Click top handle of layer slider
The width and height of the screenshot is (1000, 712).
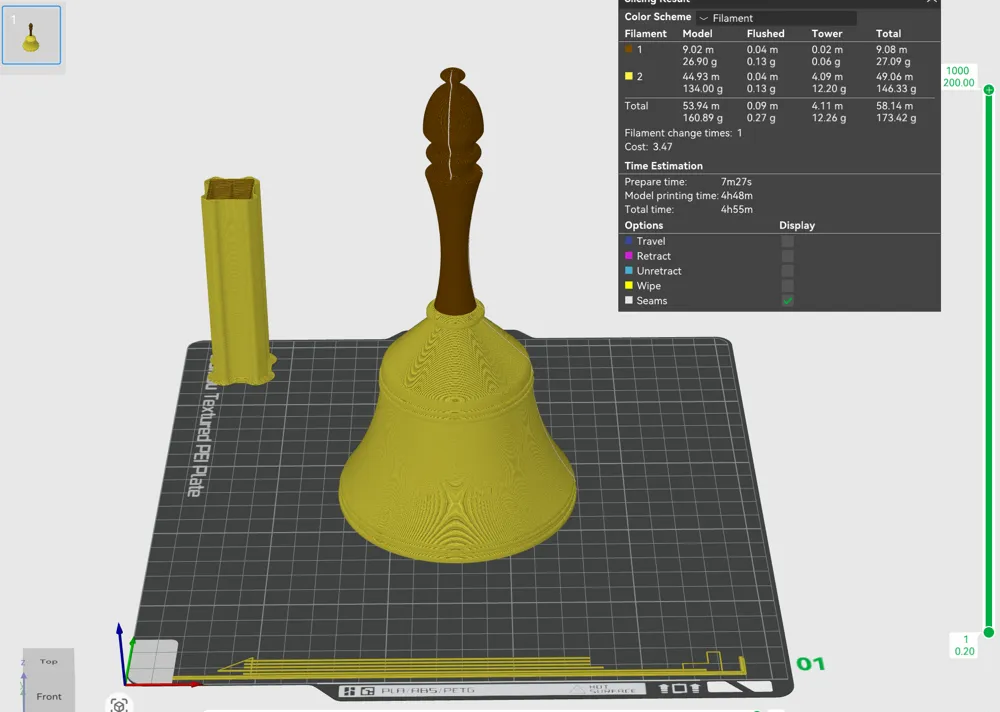click(x=989, y=90)
